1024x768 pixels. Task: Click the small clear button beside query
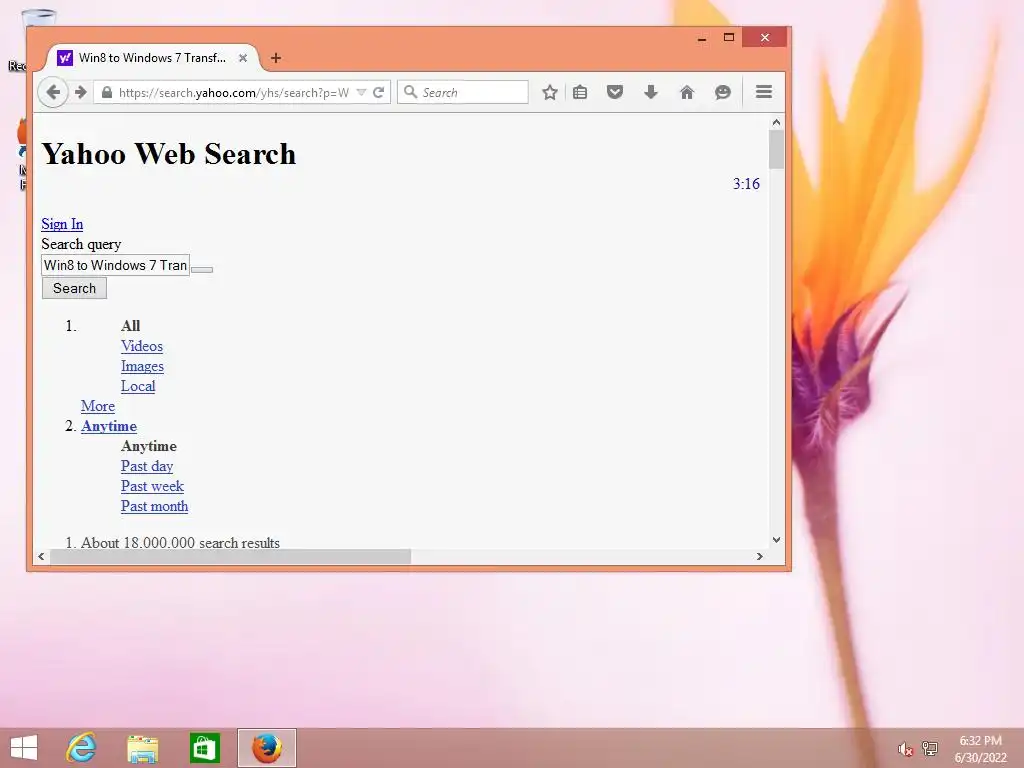202,270
